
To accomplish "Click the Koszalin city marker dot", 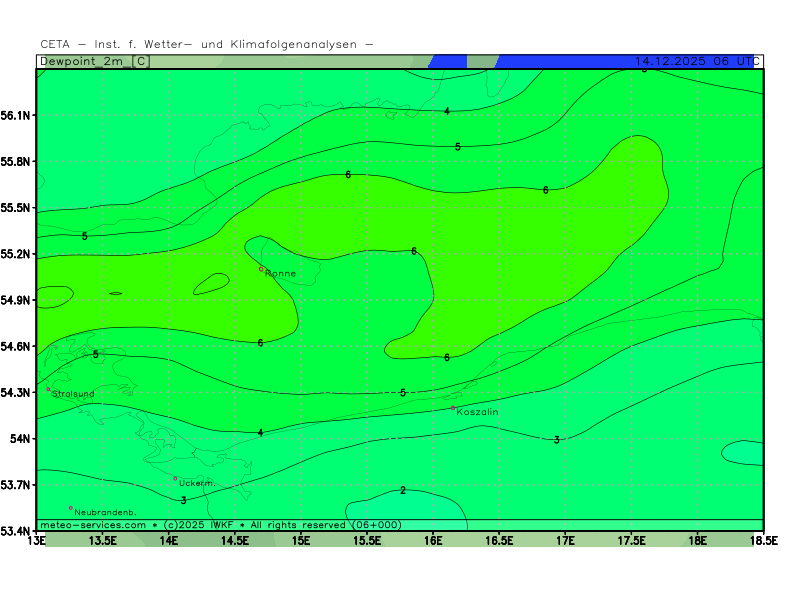I will pyautogui.click(x=453, y=408).
